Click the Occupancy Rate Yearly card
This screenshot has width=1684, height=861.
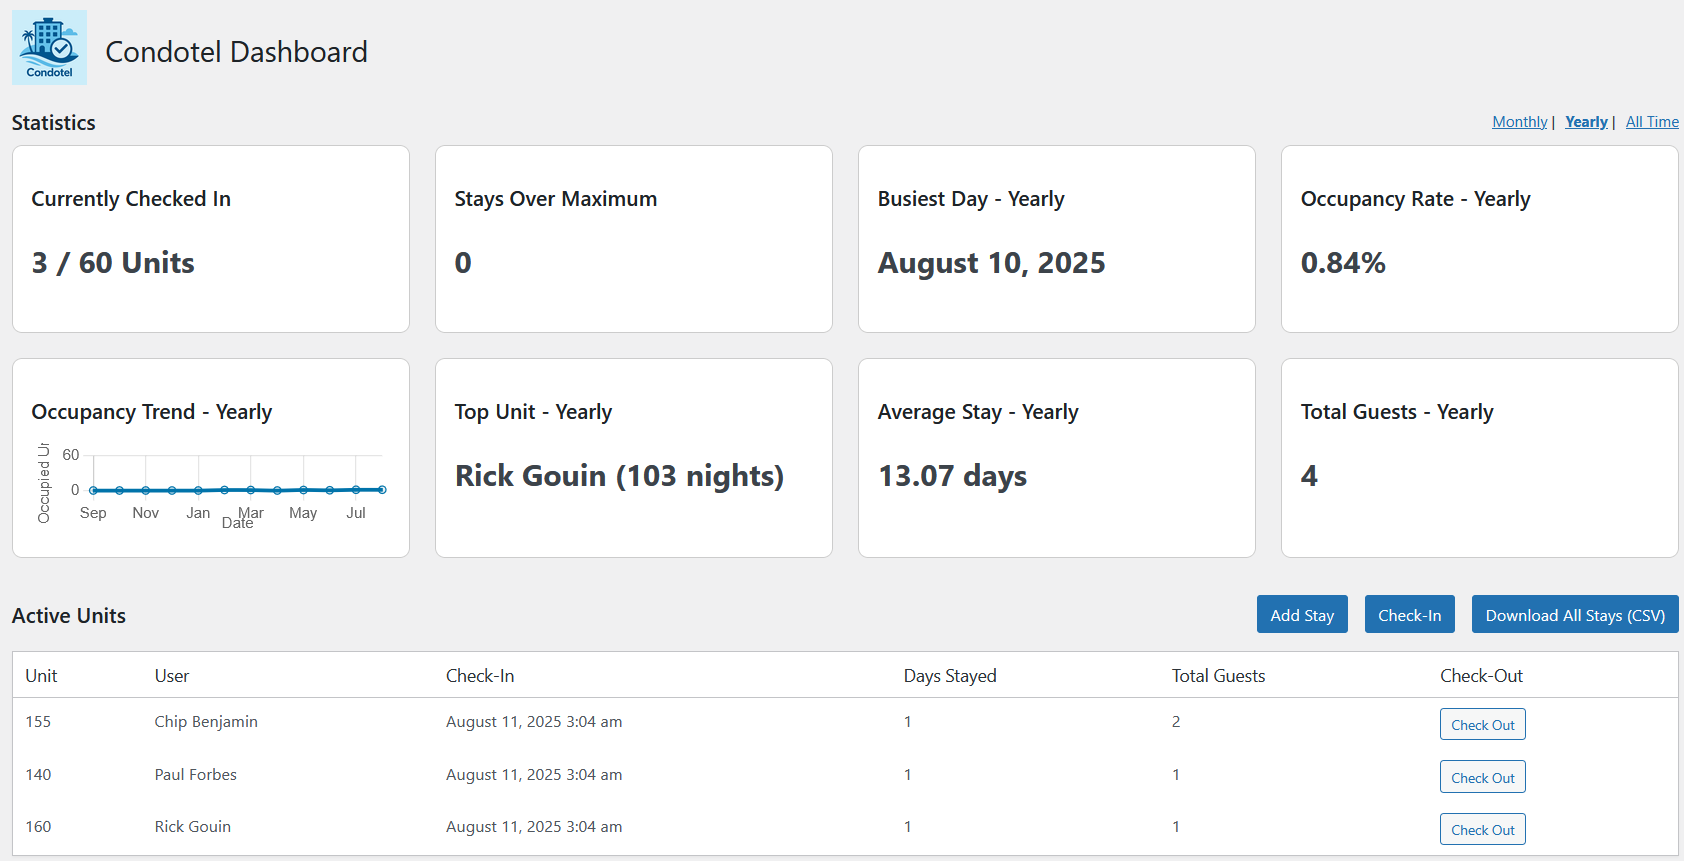click(x=1479, y=239)
